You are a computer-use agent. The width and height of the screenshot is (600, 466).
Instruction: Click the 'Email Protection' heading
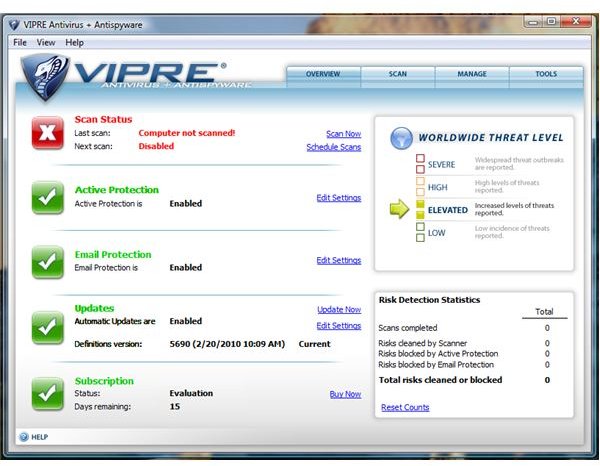point(113,254)
